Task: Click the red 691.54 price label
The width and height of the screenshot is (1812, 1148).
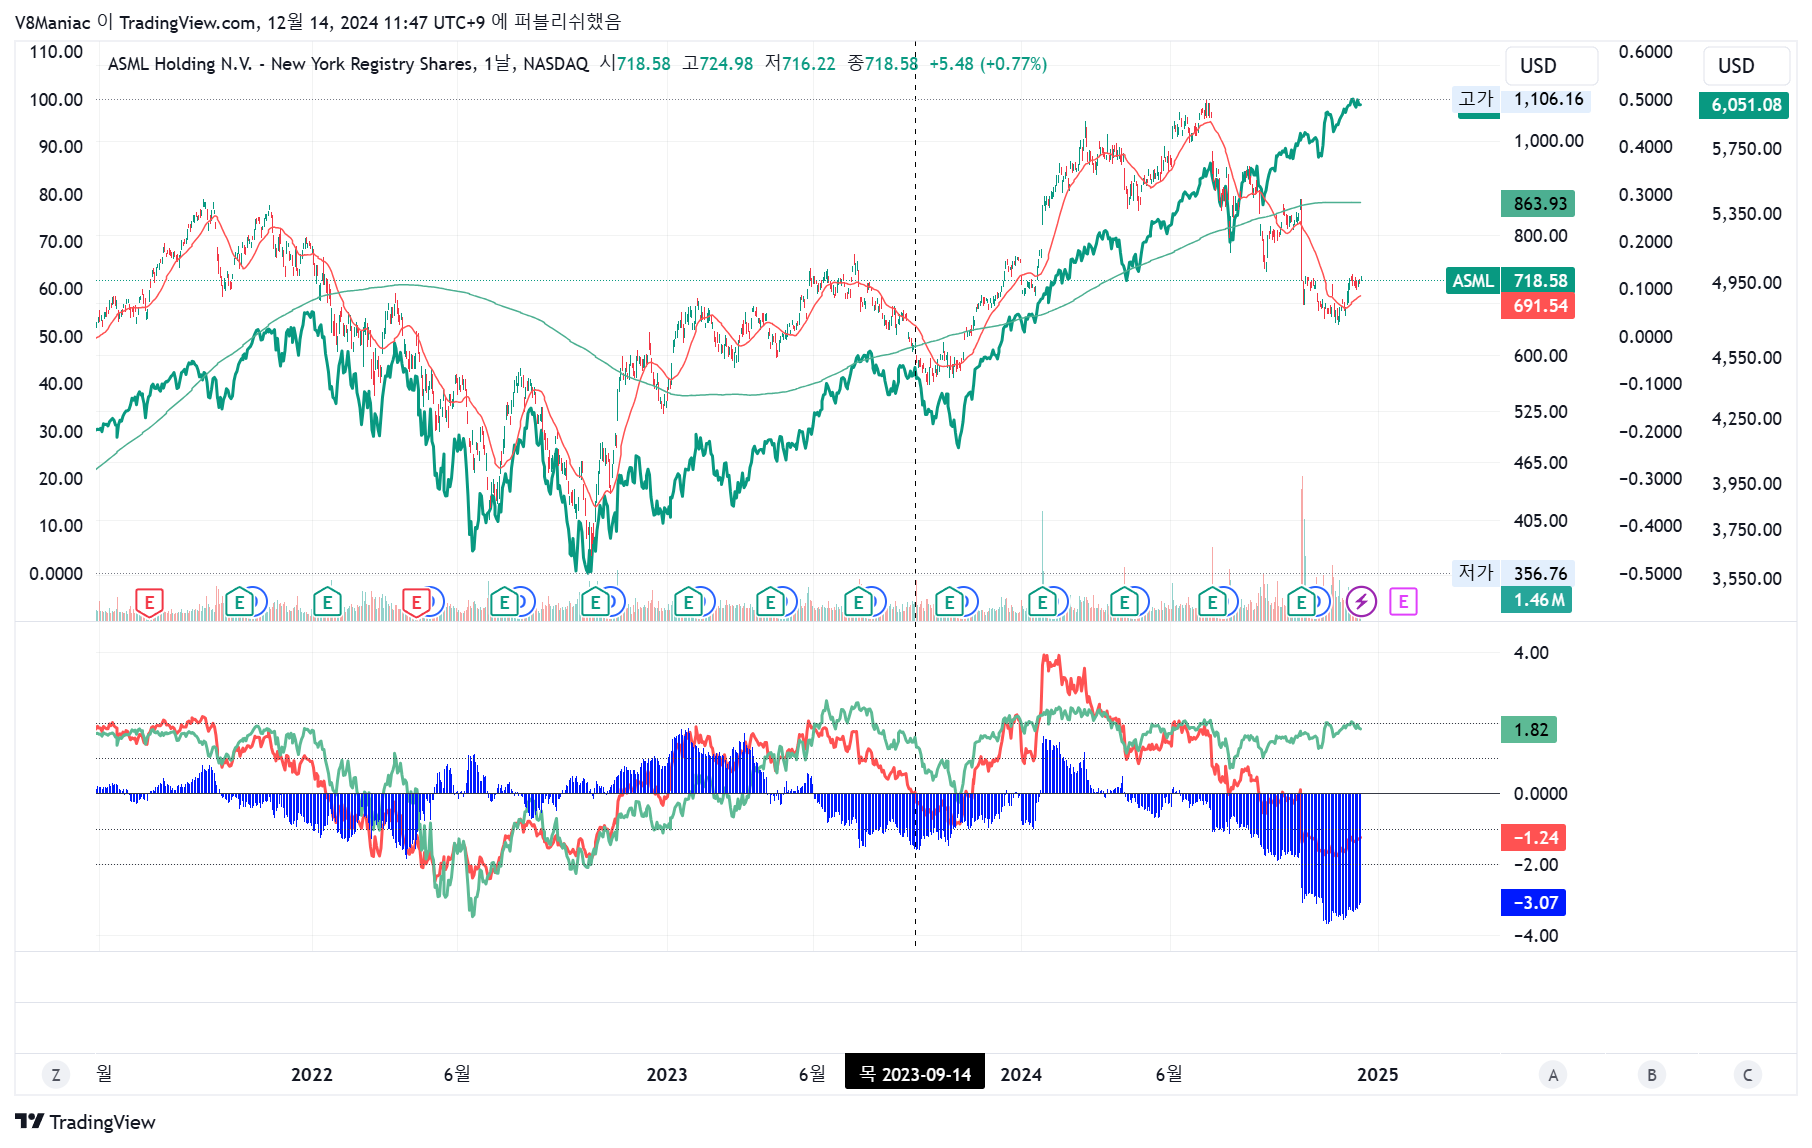Action: (x=1538, y=306)
